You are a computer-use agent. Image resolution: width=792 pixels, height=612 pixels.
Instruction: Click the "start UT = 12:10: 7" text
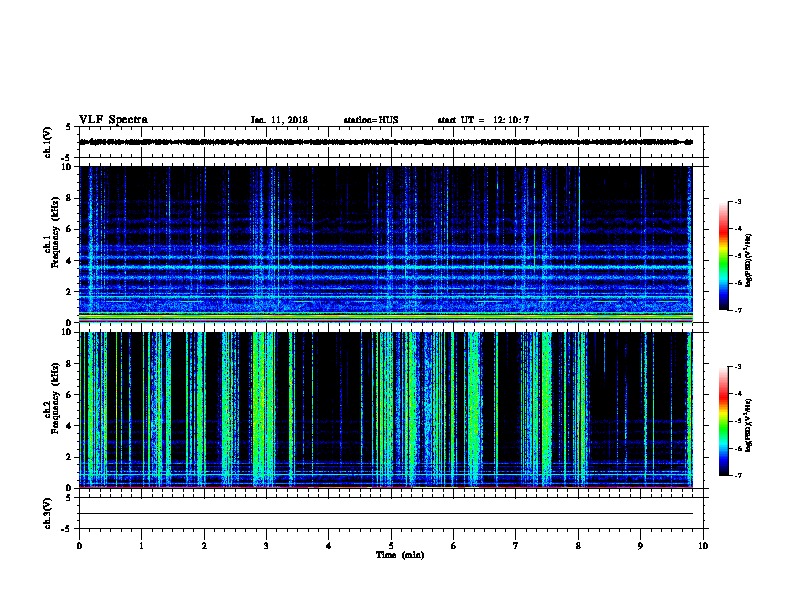click(x=483, y=120)
